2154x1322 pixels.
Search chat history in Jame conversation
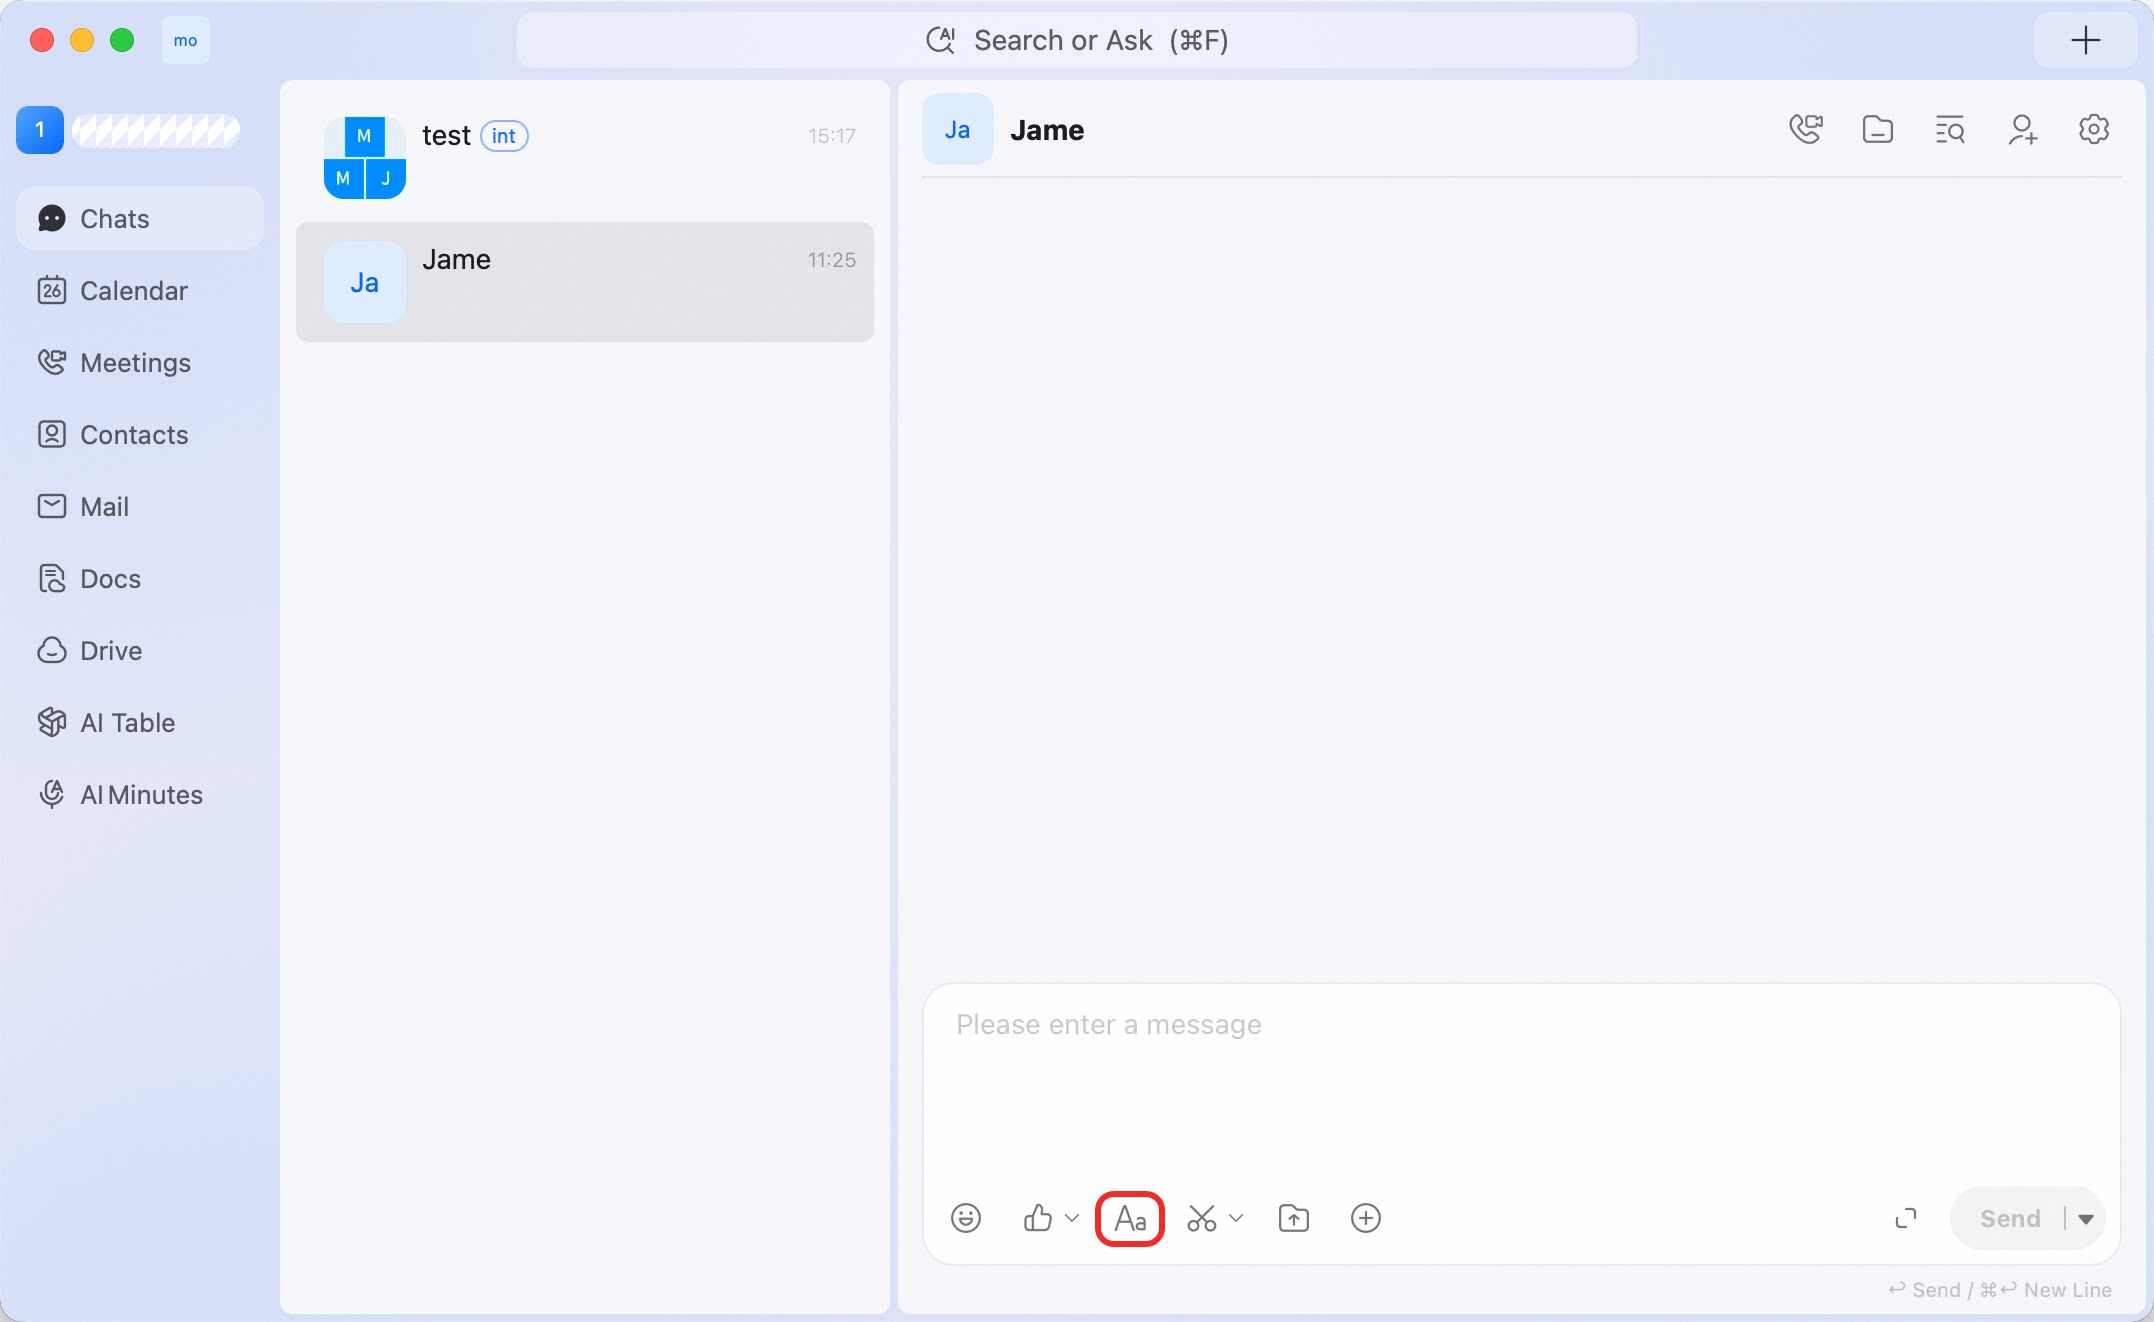[1950, 129]
